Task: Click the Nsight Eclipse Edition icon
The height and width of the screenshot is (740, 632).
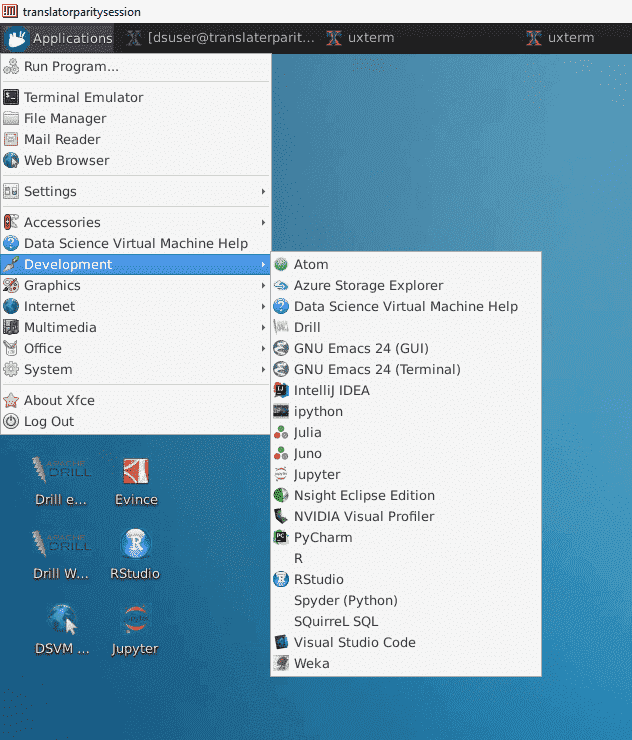Action: [x=281, y=495]
